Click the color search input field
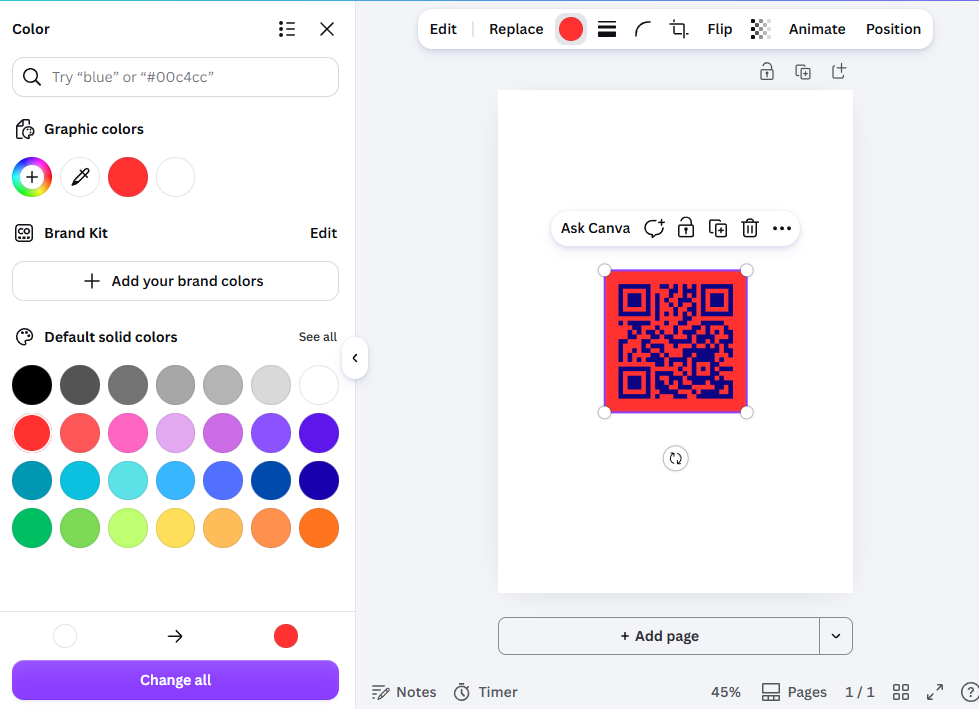 [x=175, y=77]
